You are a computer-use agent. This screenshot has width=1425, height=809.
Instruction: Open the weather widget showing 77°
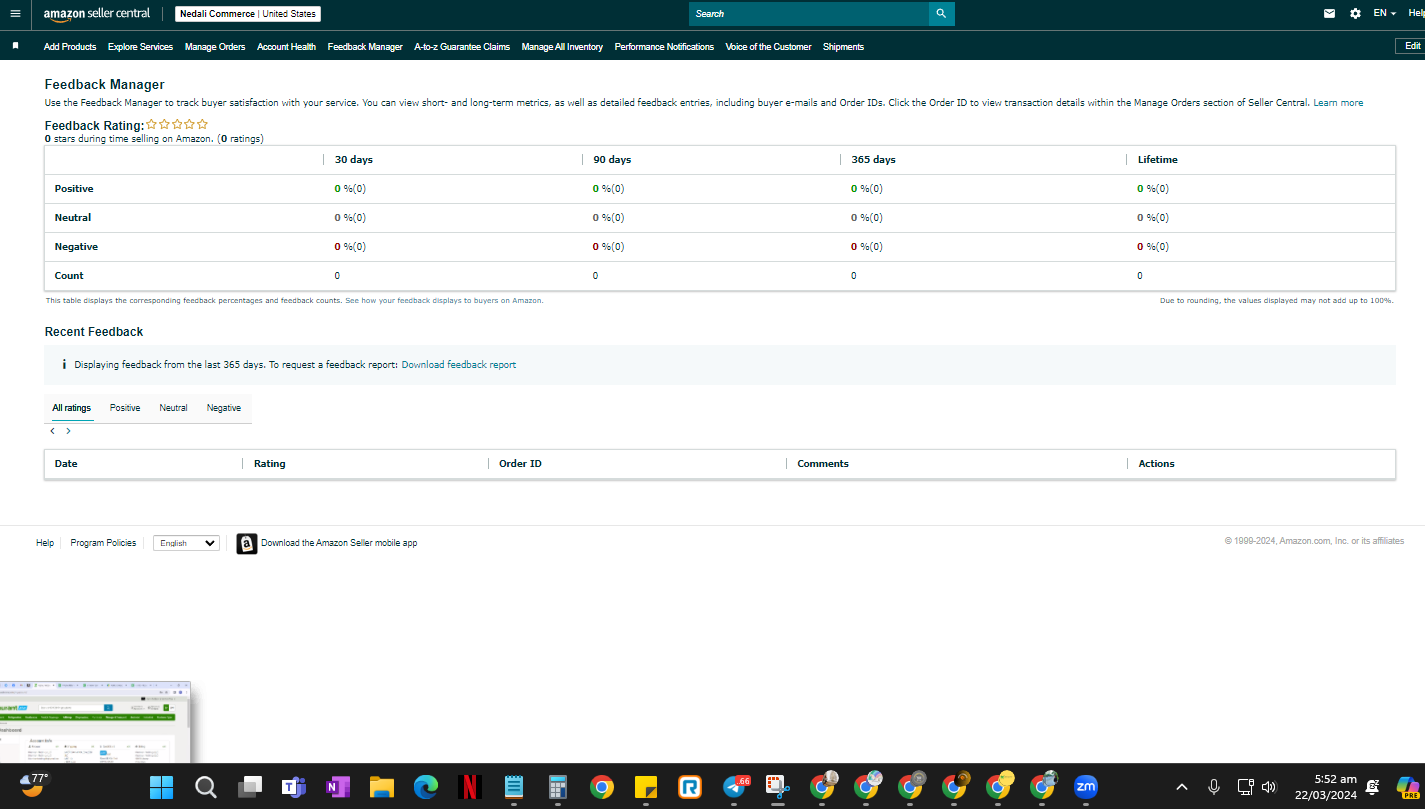tap(34, 785)
